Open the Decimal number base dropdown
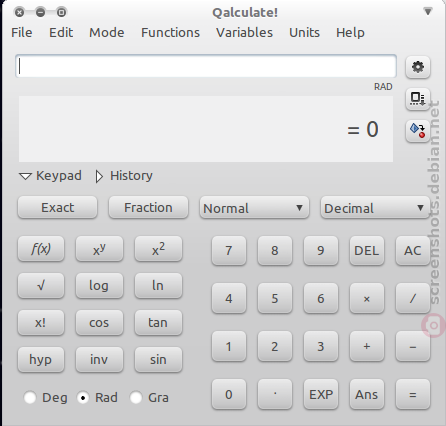The height and width of the screenshot is (426, 446). point(375,208)
